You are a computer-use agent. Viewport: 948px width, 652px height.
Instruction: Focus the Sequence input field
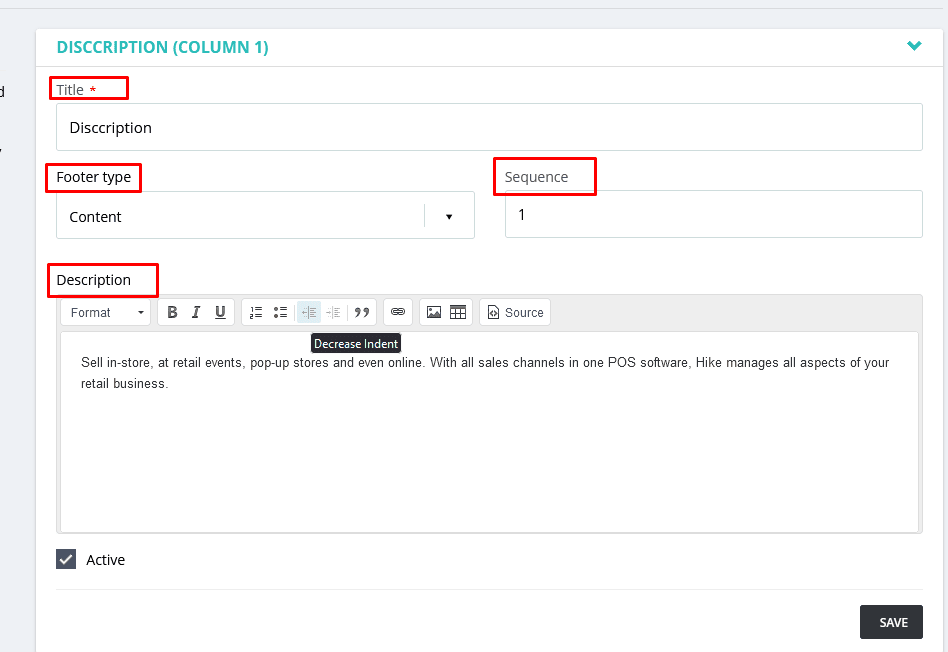[x=713, y=215]
